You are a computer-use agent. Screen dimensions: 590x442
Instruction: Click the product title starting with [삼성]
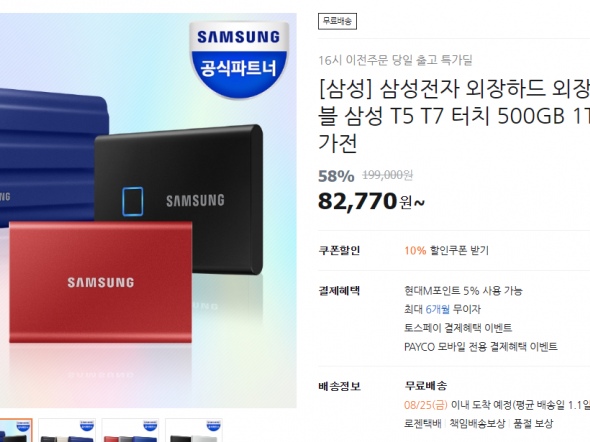[x=454, y=116]
